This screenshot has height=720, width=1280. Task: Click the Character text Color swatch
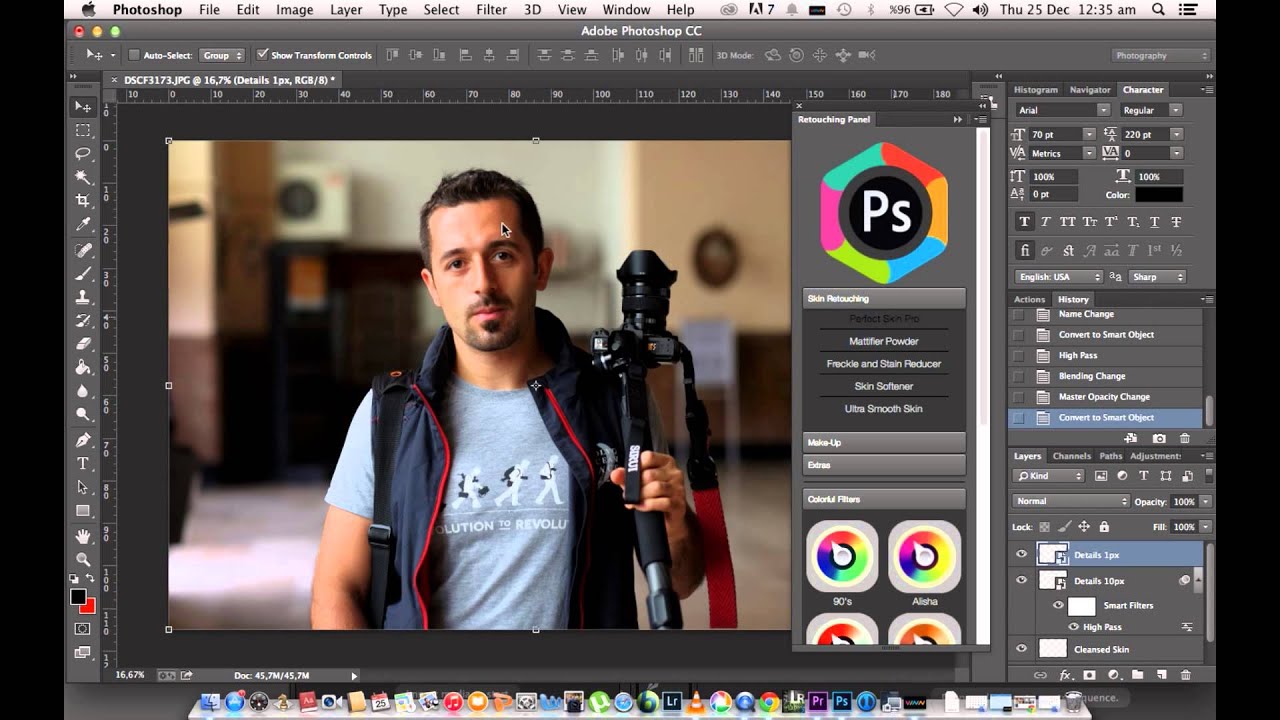1158,195
